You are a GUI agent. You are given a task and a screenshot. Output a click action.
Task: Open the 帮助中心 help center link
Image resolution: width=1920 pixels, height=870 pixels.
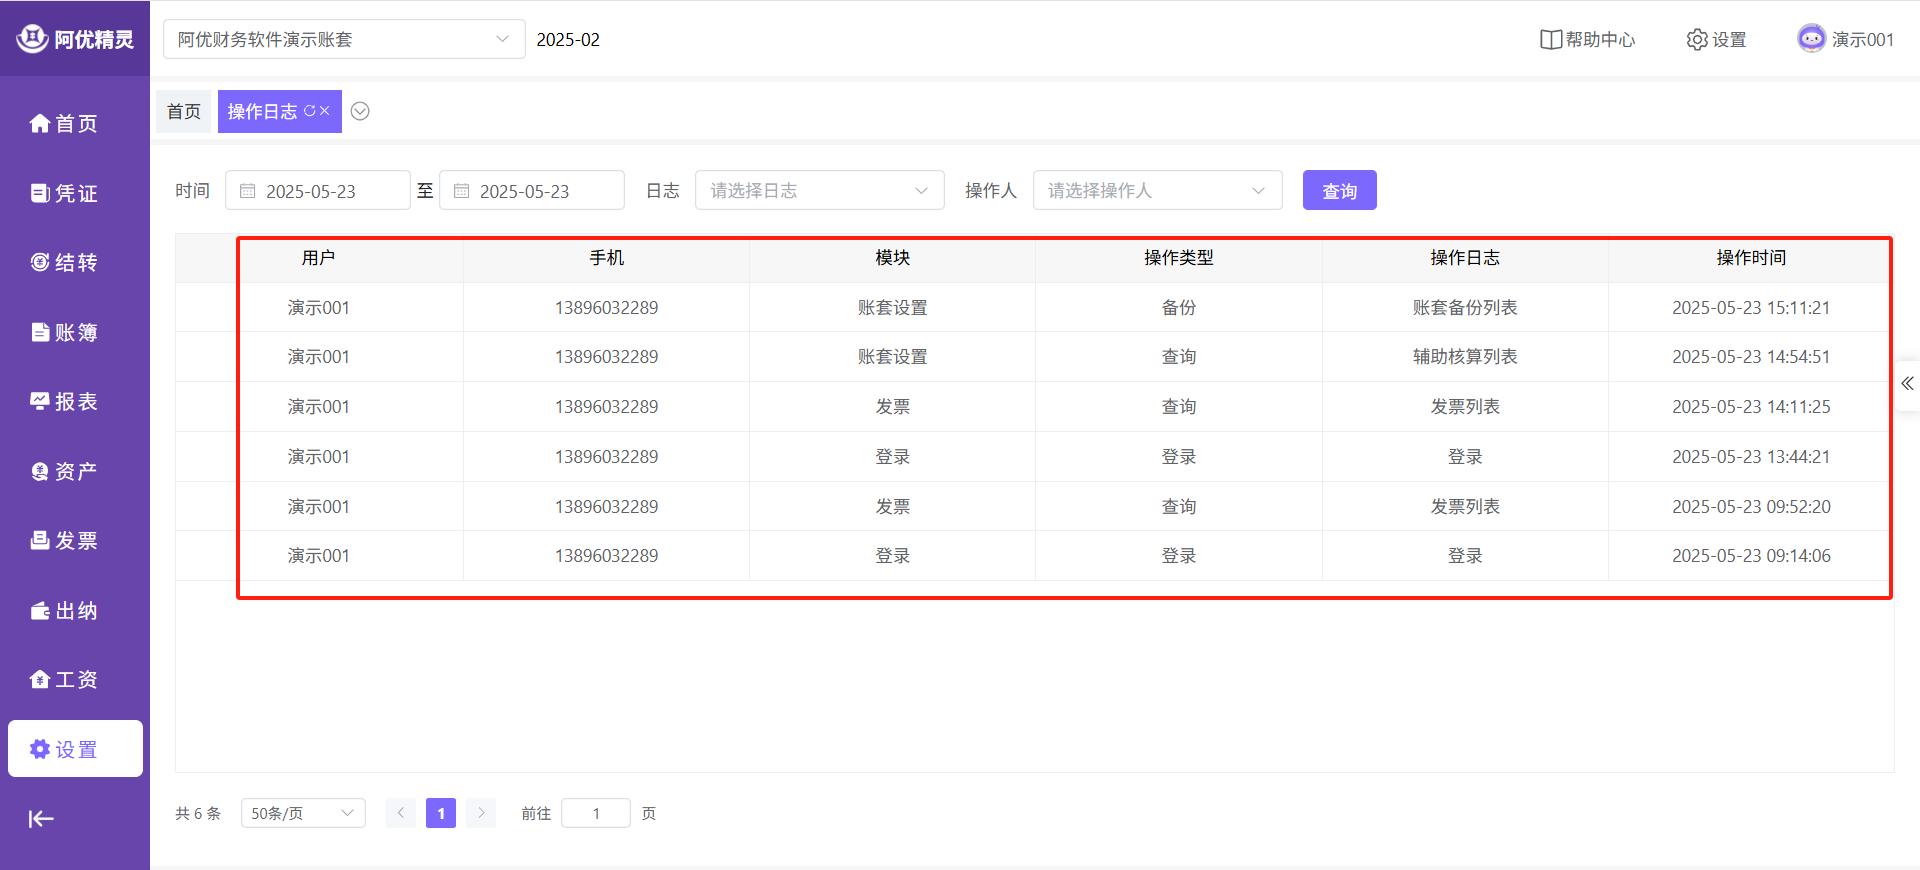tap(1587, 39)
